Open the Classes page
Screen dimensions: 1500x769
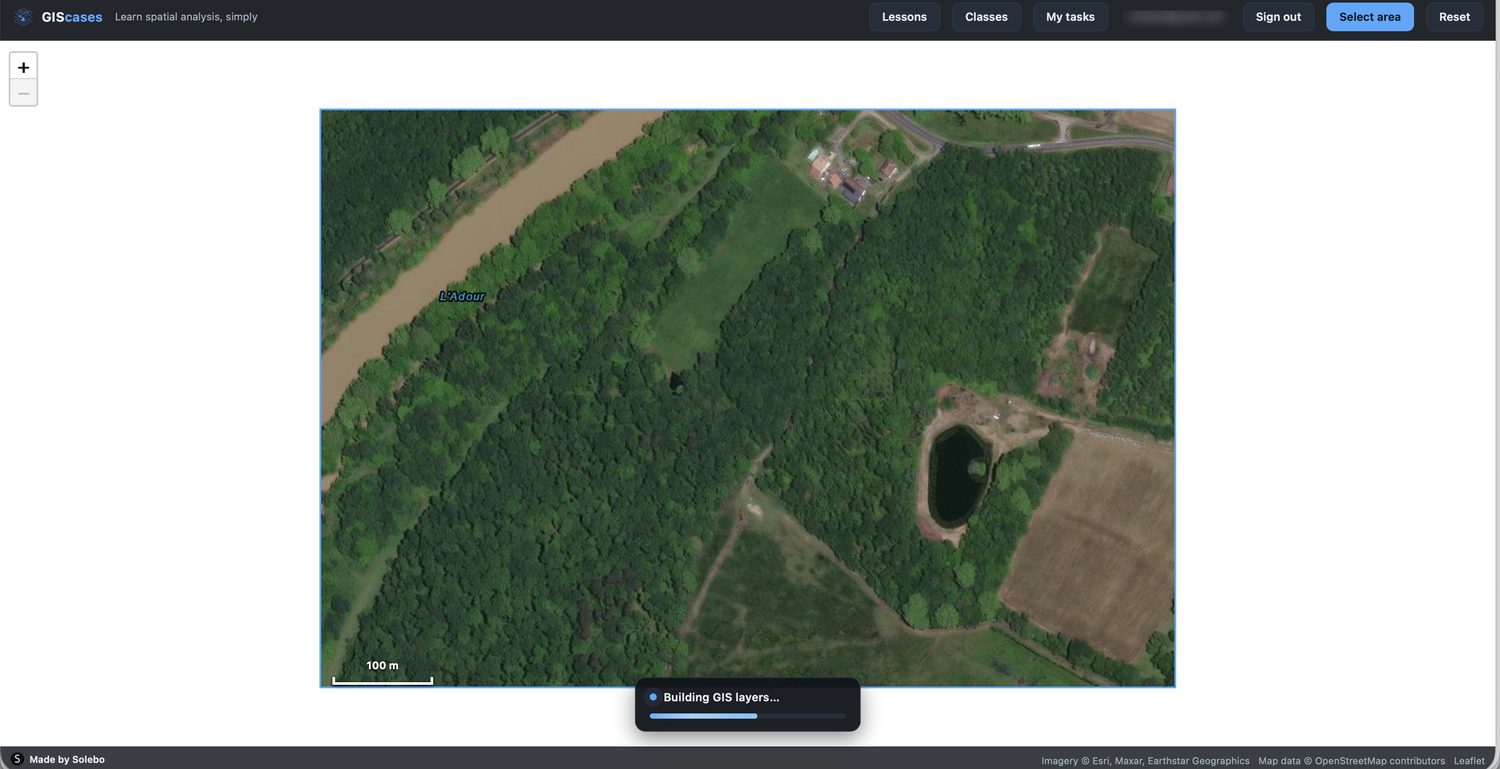[x=986, y=17]
